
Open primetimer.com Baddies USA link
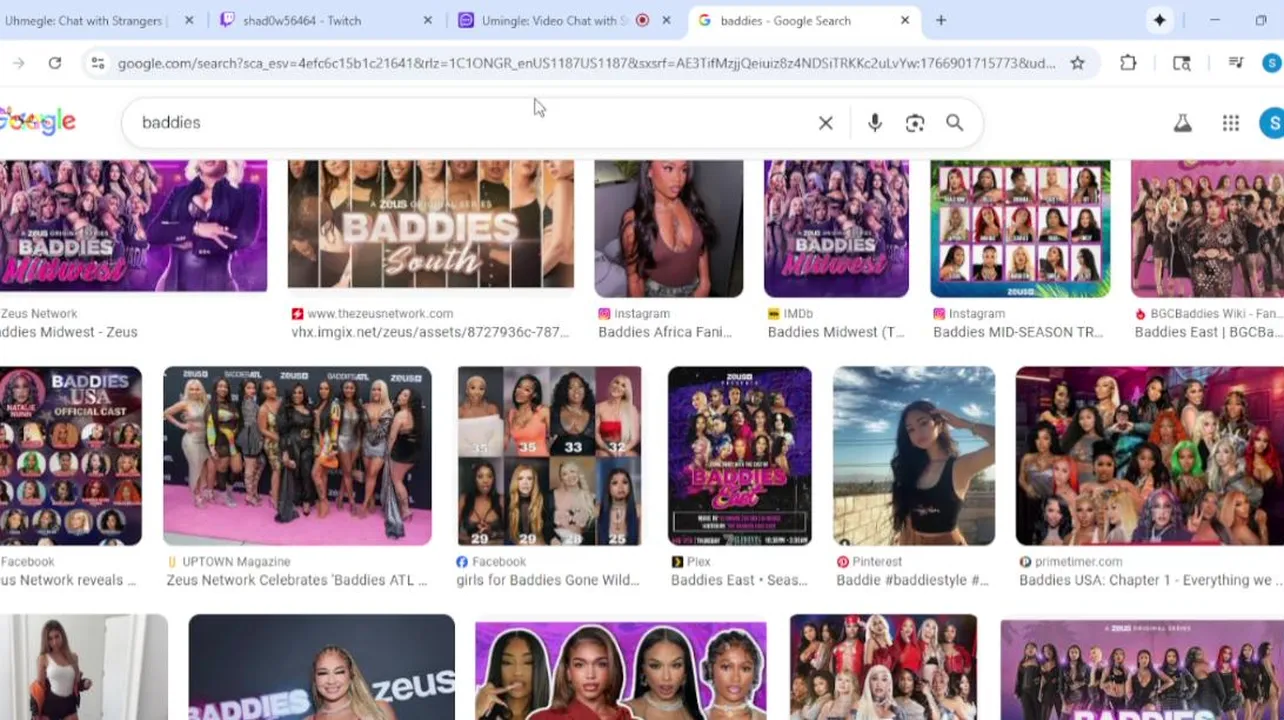pyautogui.click(x=1150, y=580)
